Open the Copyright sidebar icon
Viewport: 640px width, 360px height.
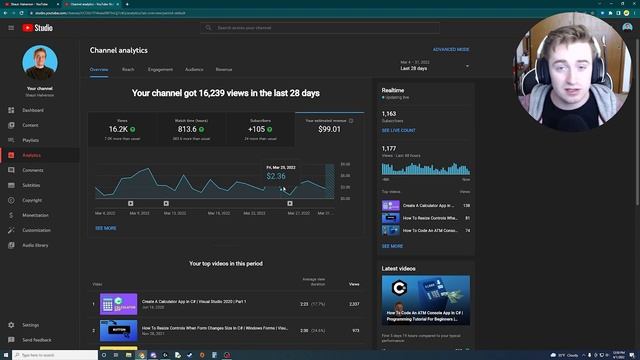[11, 200]
